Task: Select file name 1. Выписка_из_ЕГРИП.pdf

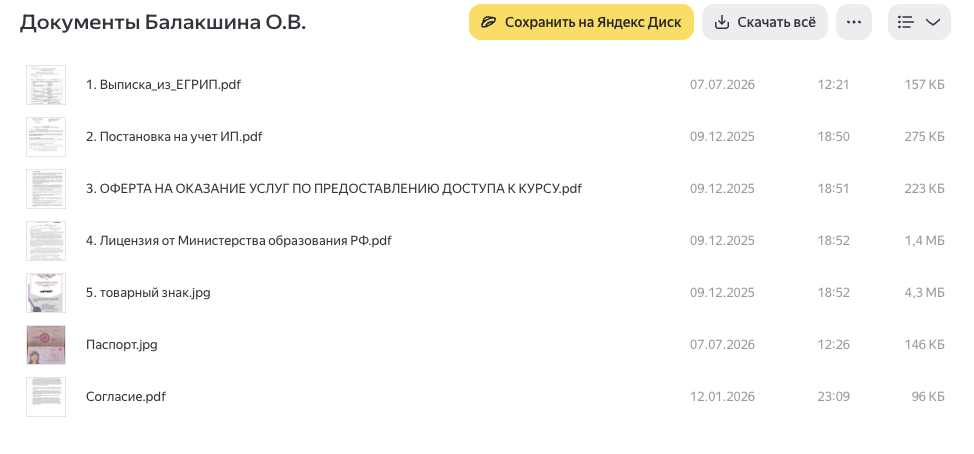Action: [x=163, y=84]
